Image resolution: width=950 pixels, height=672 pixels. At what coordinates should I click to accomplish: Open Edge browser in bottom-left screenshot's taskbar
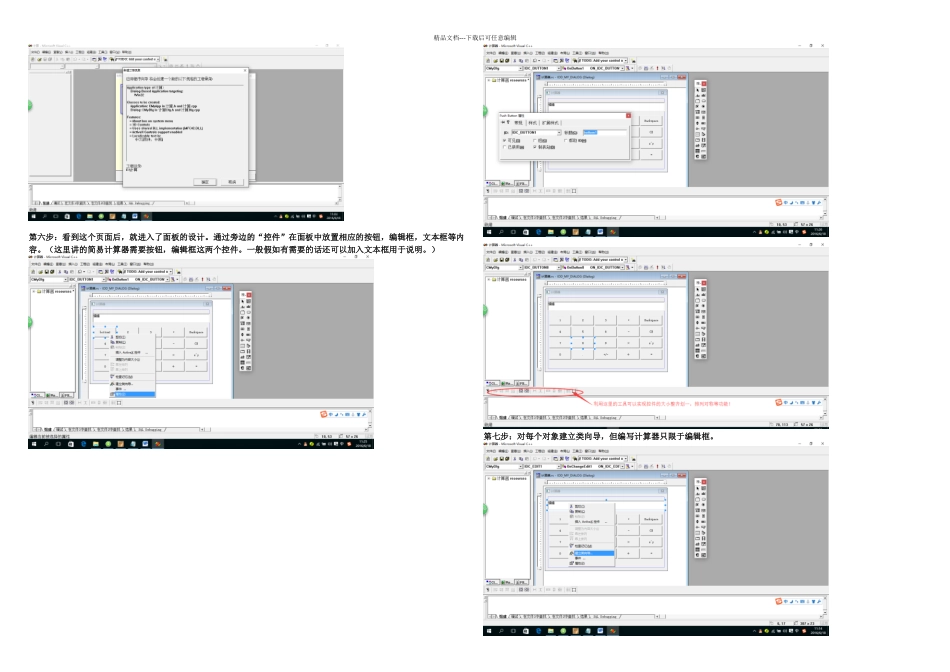[83, 444]
